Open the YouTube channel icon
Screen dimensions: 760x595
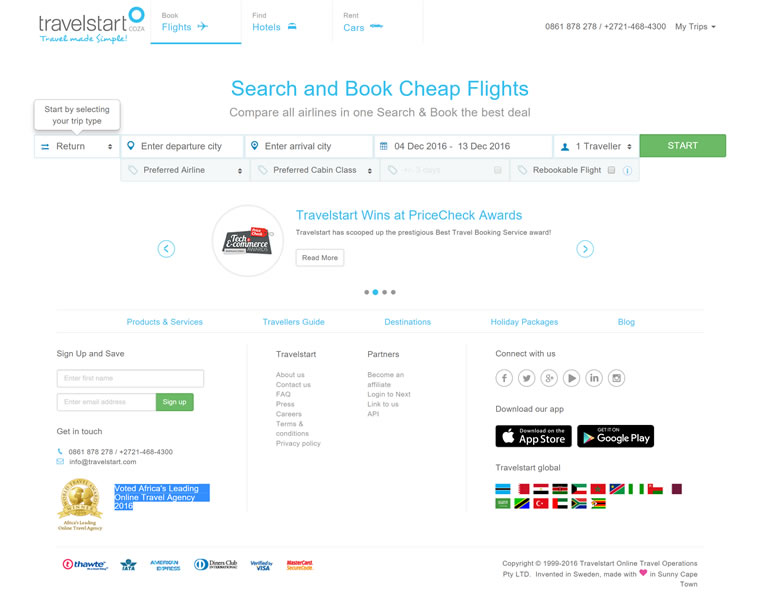point(571,378)
